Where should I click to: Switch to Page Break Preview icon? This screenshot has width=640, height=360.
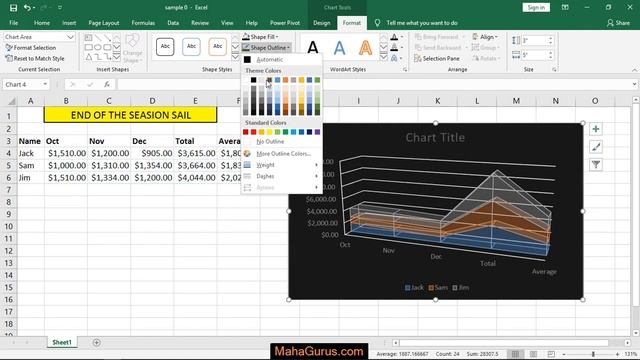point(551,354)
